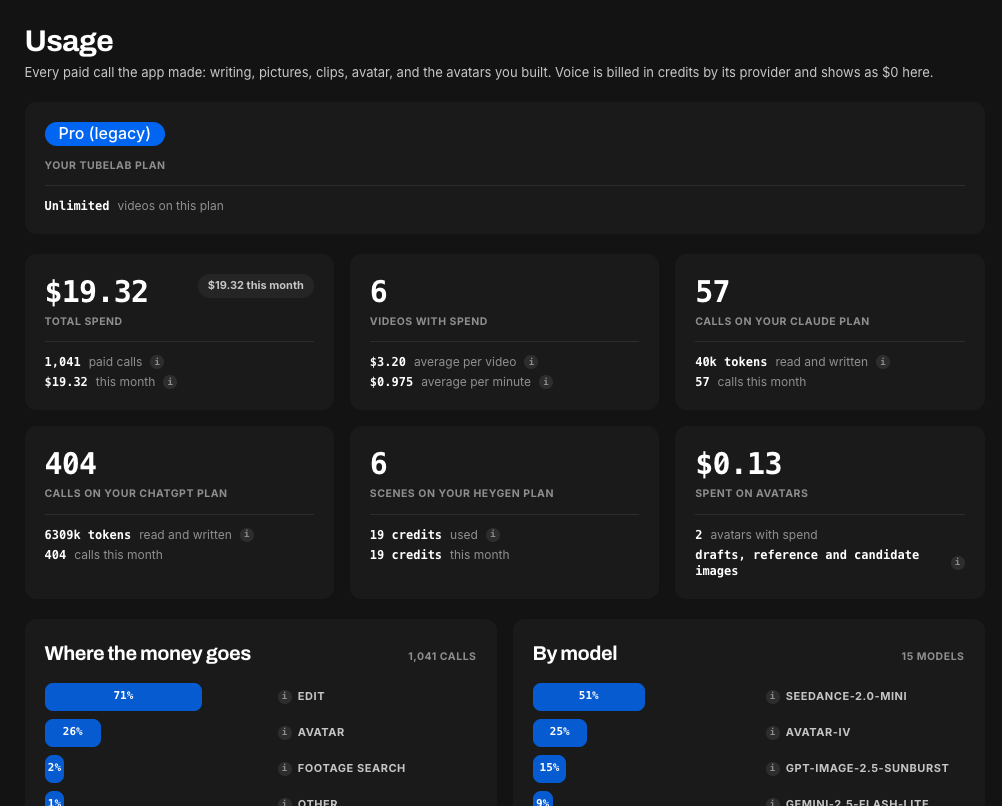The image size is (1002, 806).
Task: Click the '404 calls this month' text
Action: click(104, 555)
